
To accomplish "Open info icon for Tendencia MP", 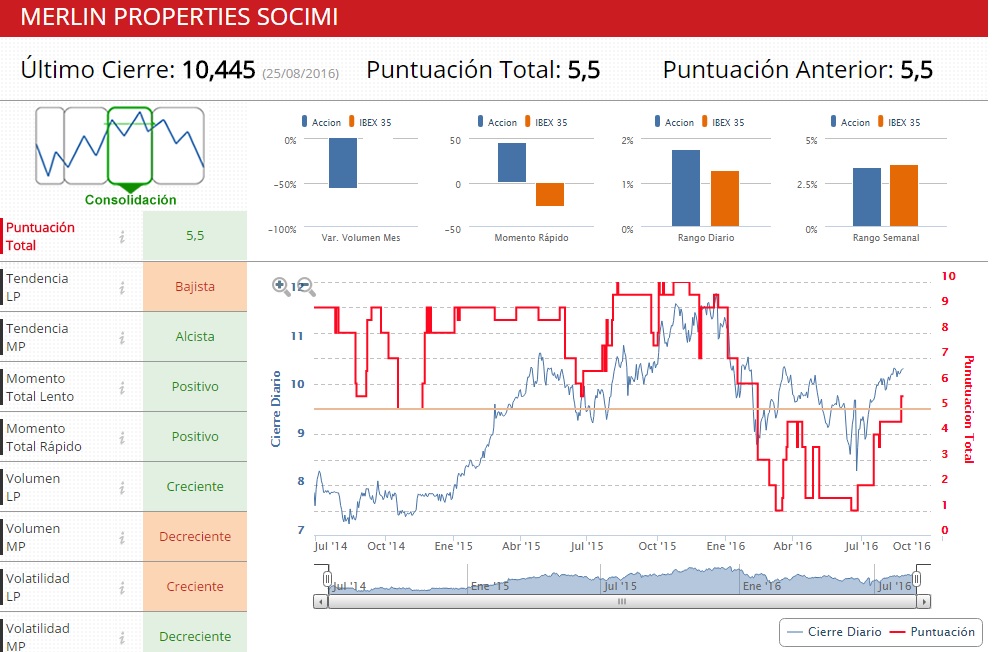I will click(x=122, y=338).
